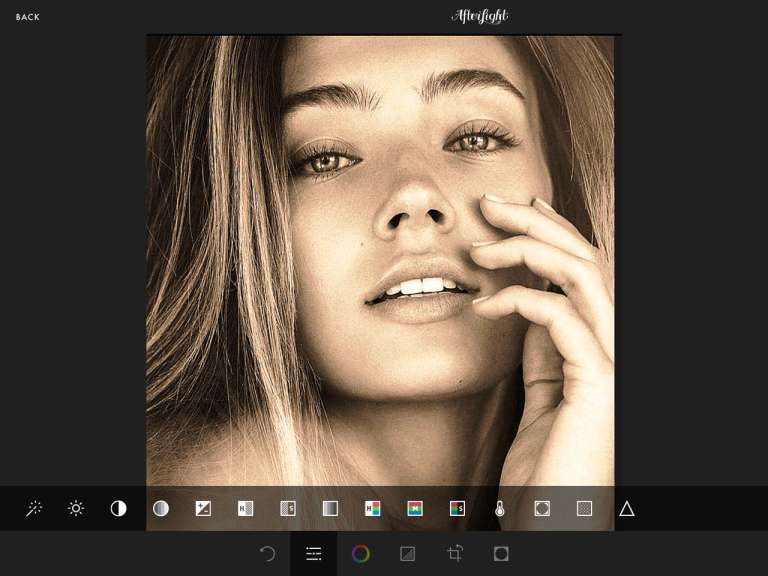Adjust temperature with the thermometer icon

tap(500, 509)
